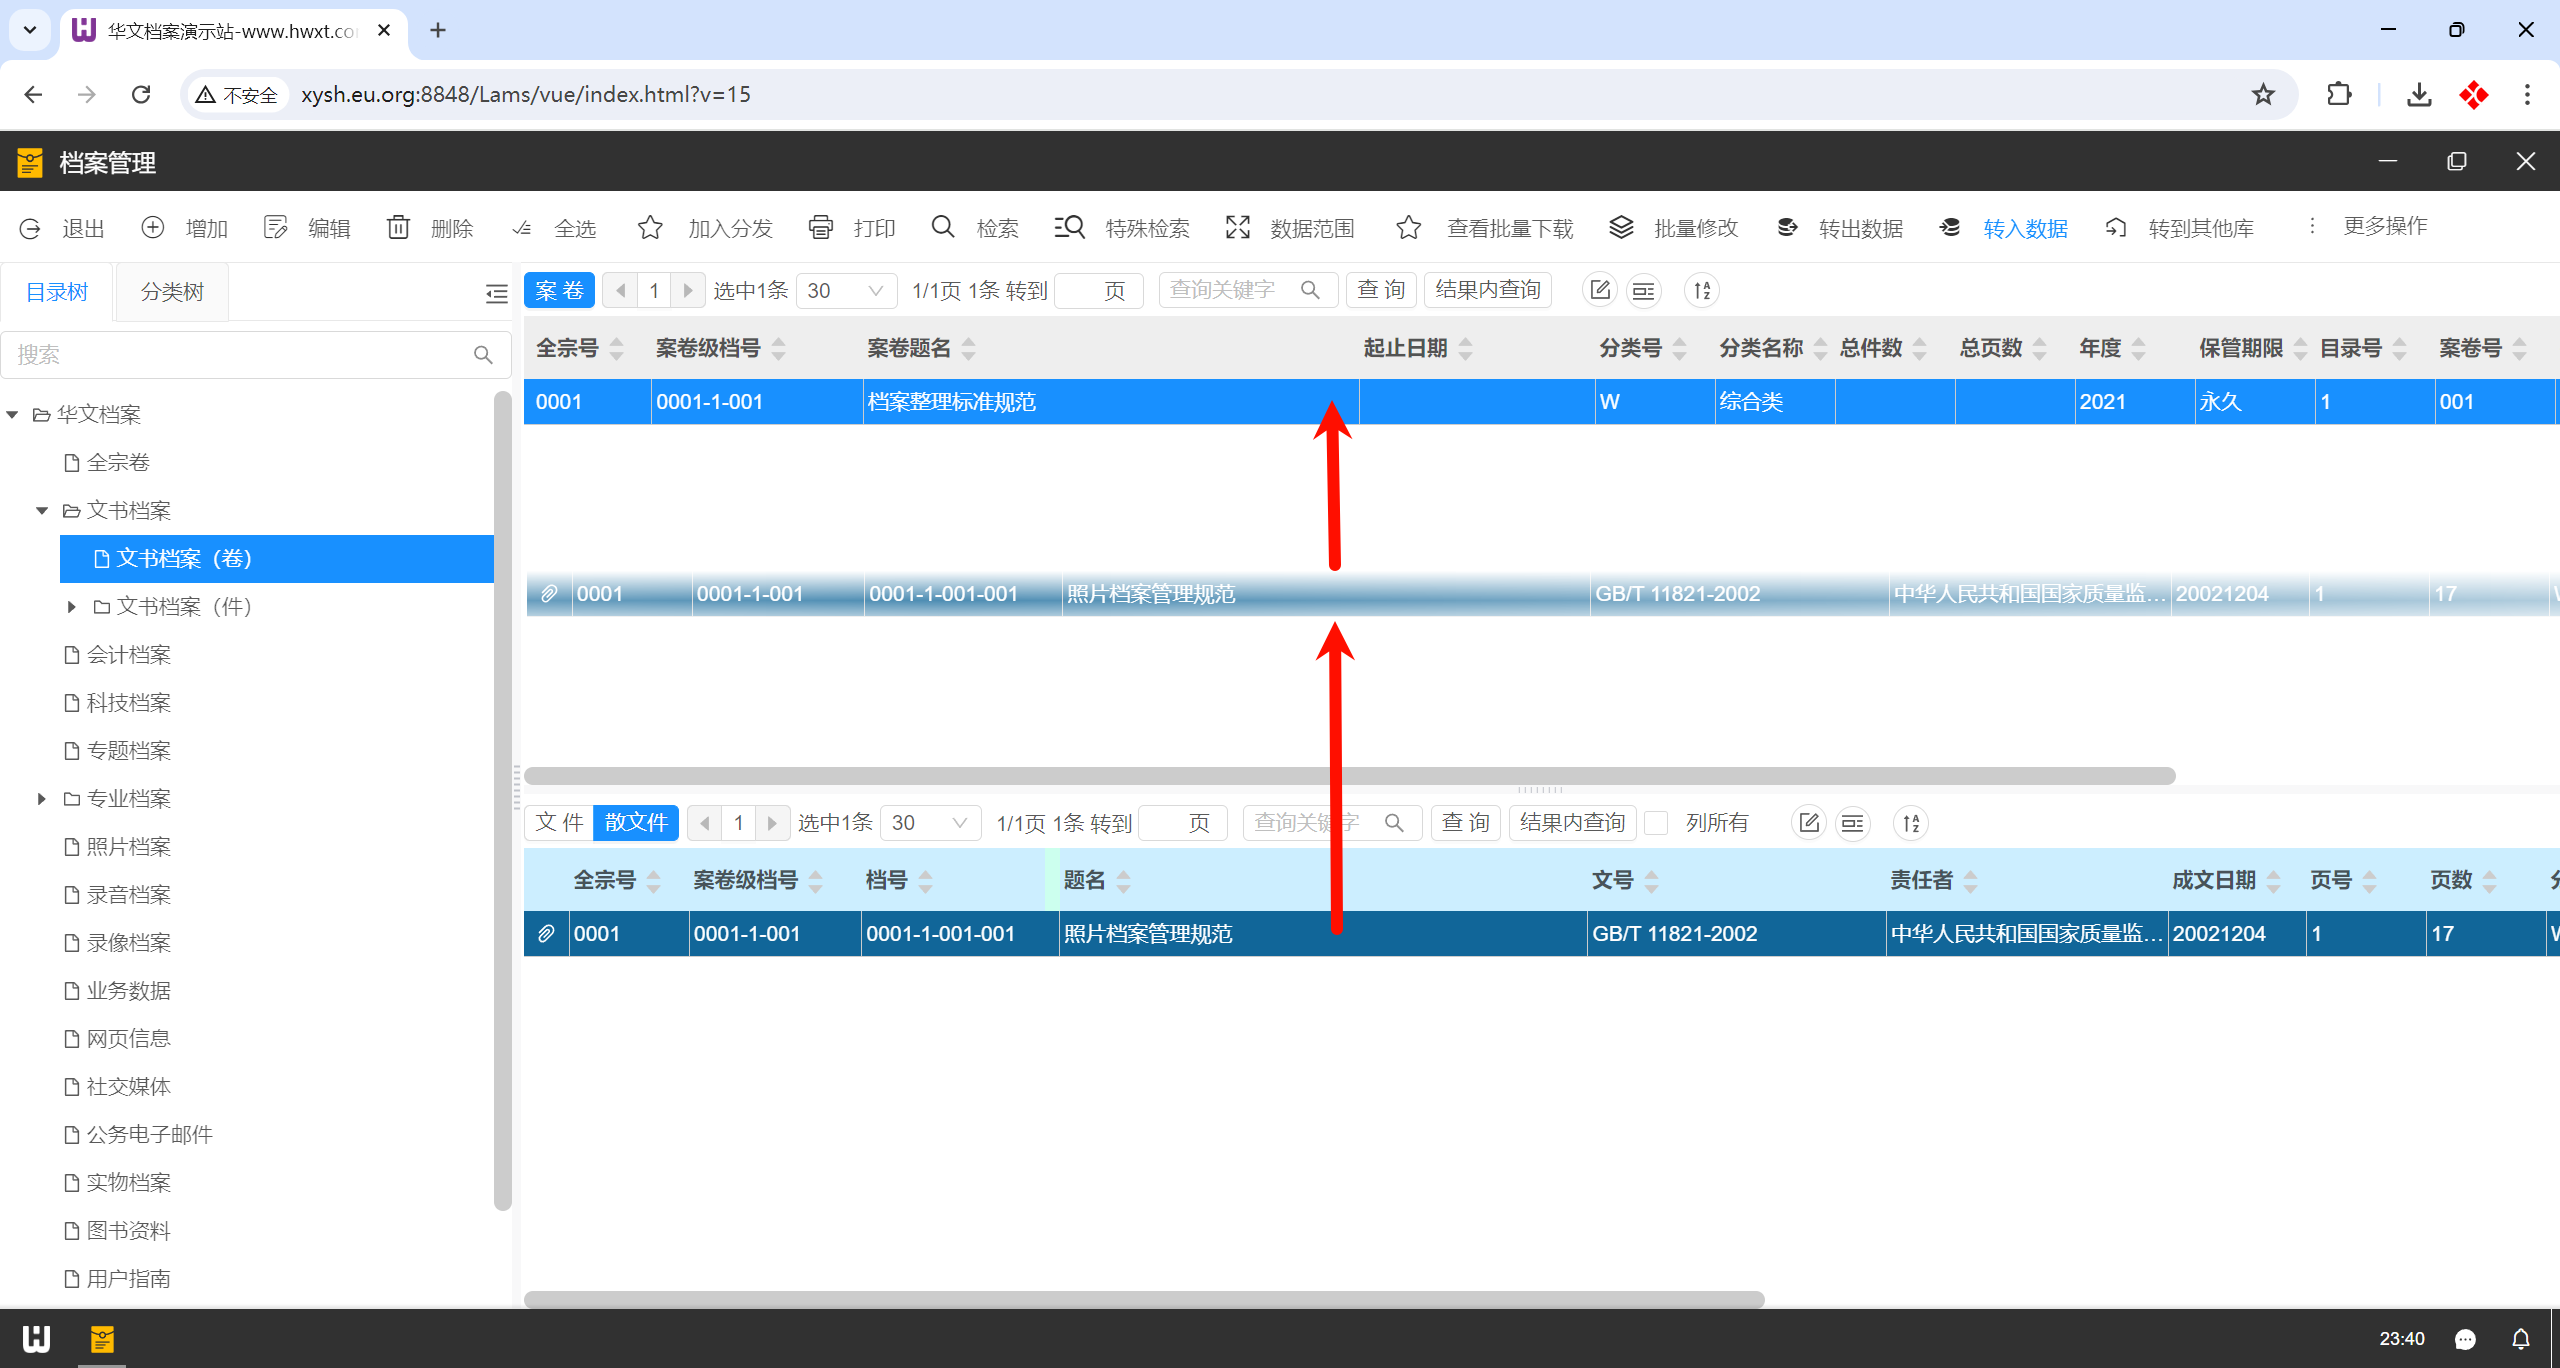2560x1368 pixels.
Task: Open 案卷 page size 30 dropdown
Action: click(846, 291)
